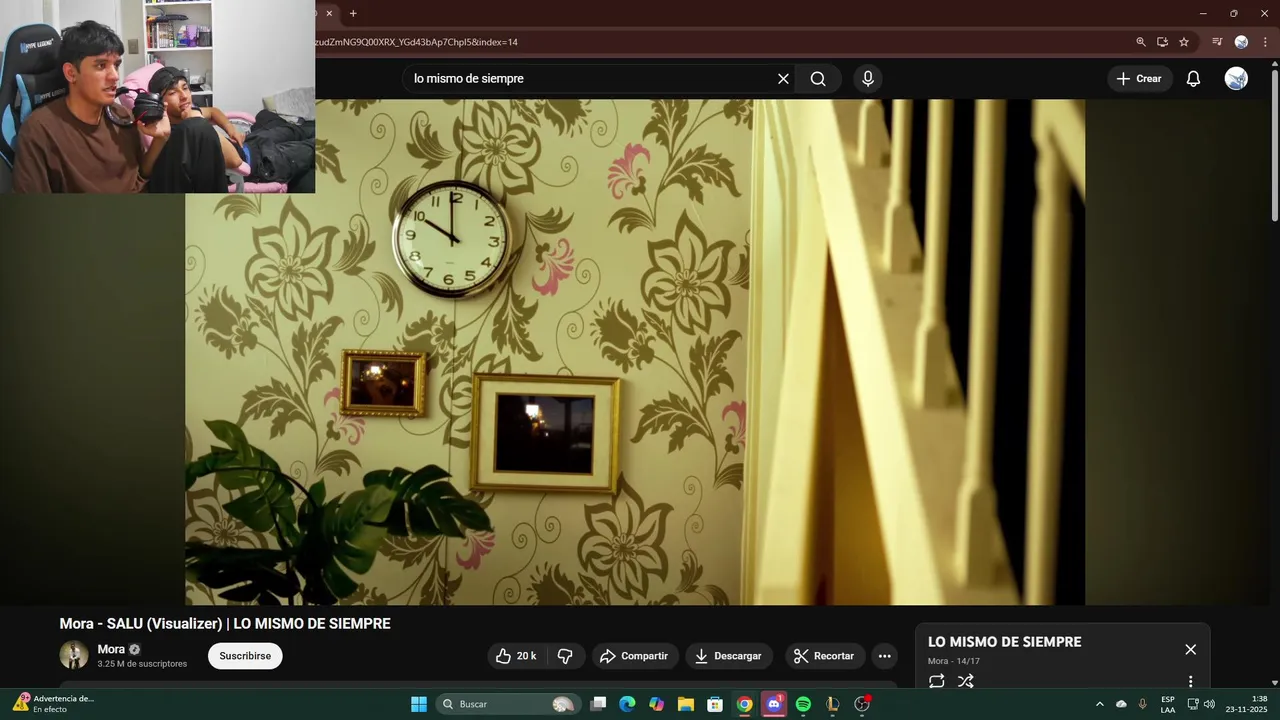Open playlist panel three-dot options
Screen dimensions: 1280x720
[1190, 681]
